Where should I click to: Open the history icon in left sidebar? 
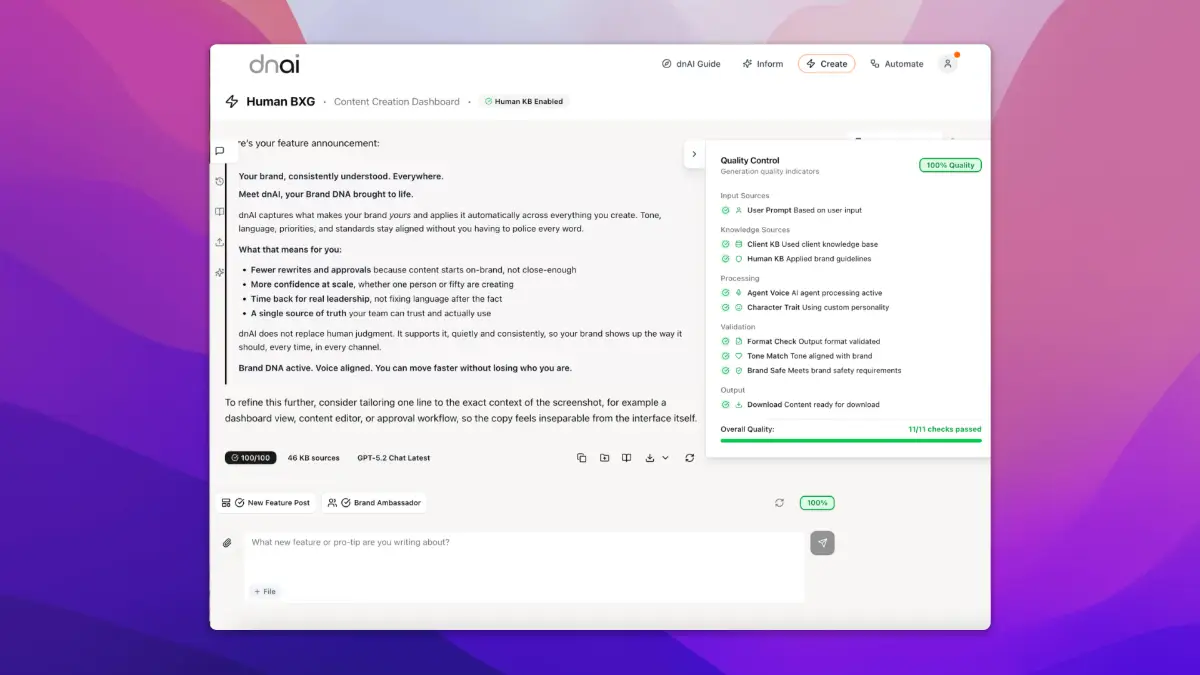tap(220, 181)
